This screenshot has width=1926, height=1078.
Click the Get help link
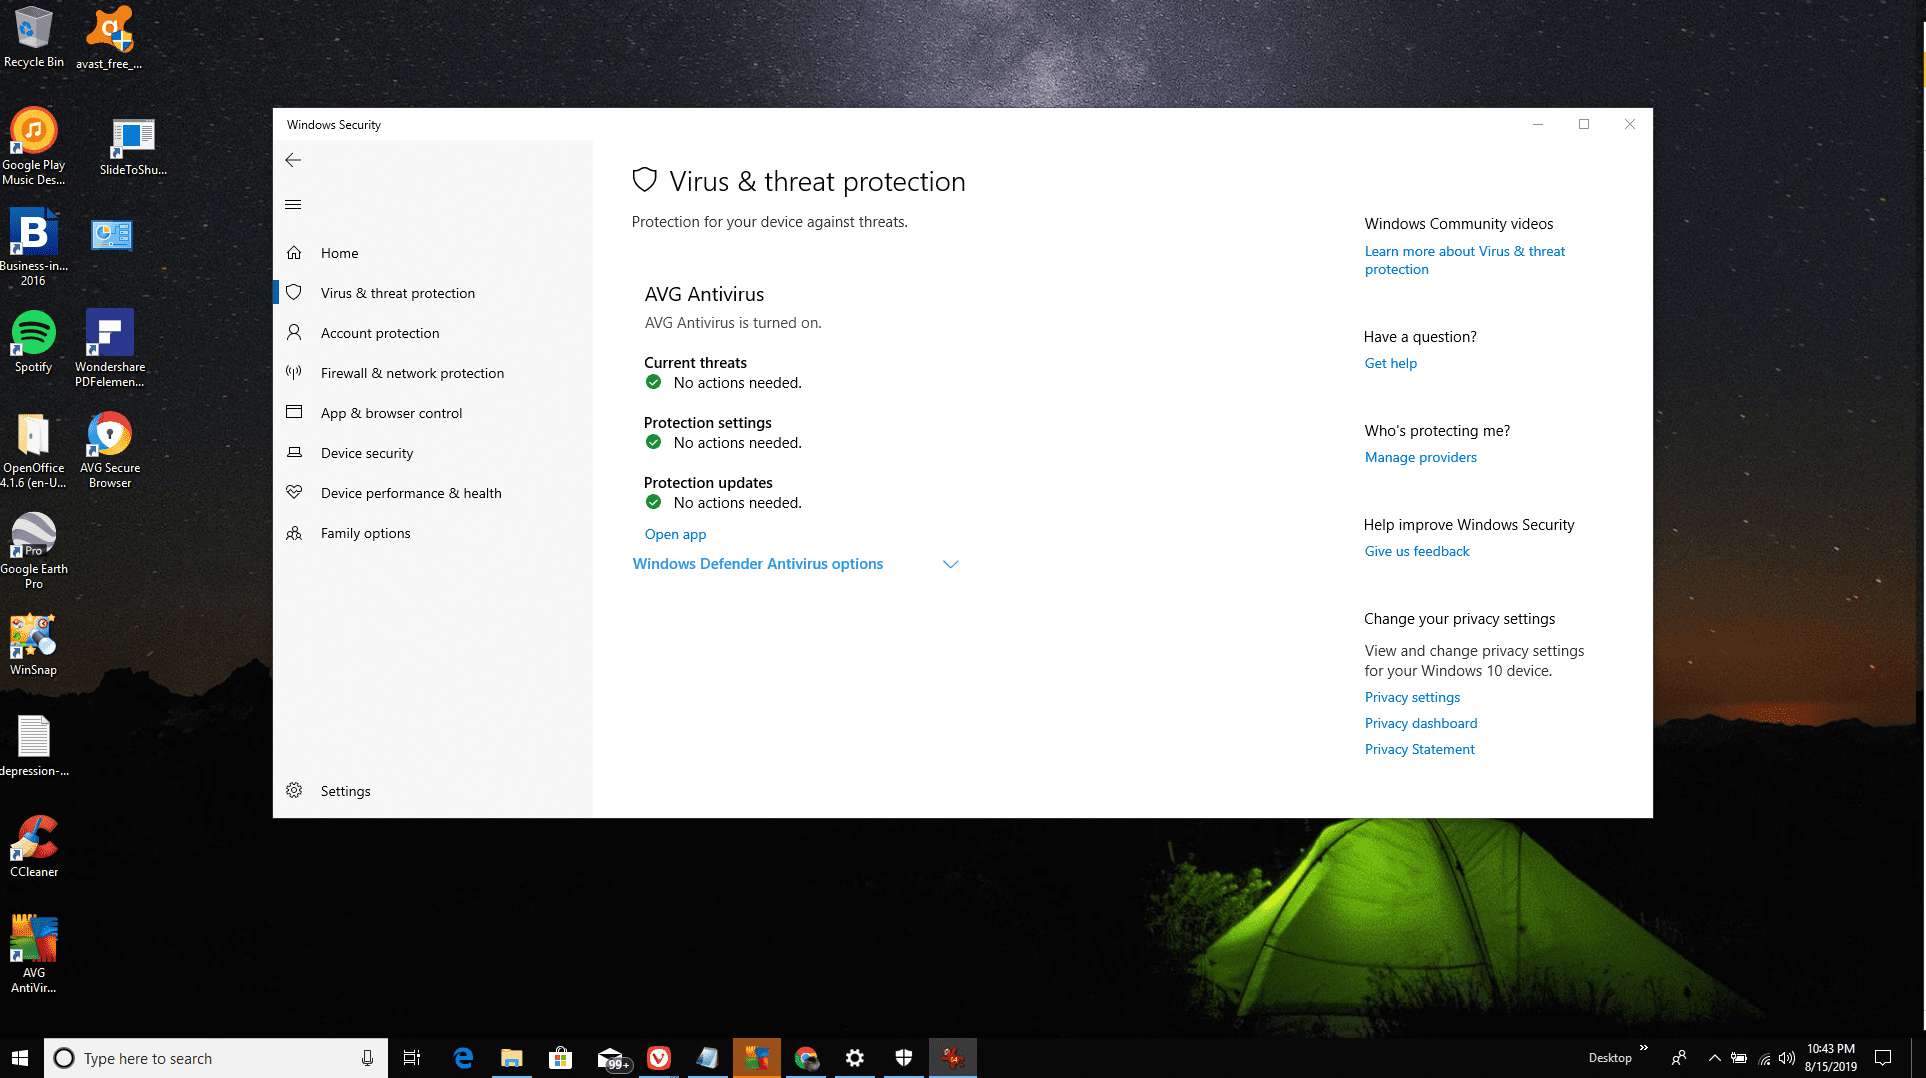1390,363
